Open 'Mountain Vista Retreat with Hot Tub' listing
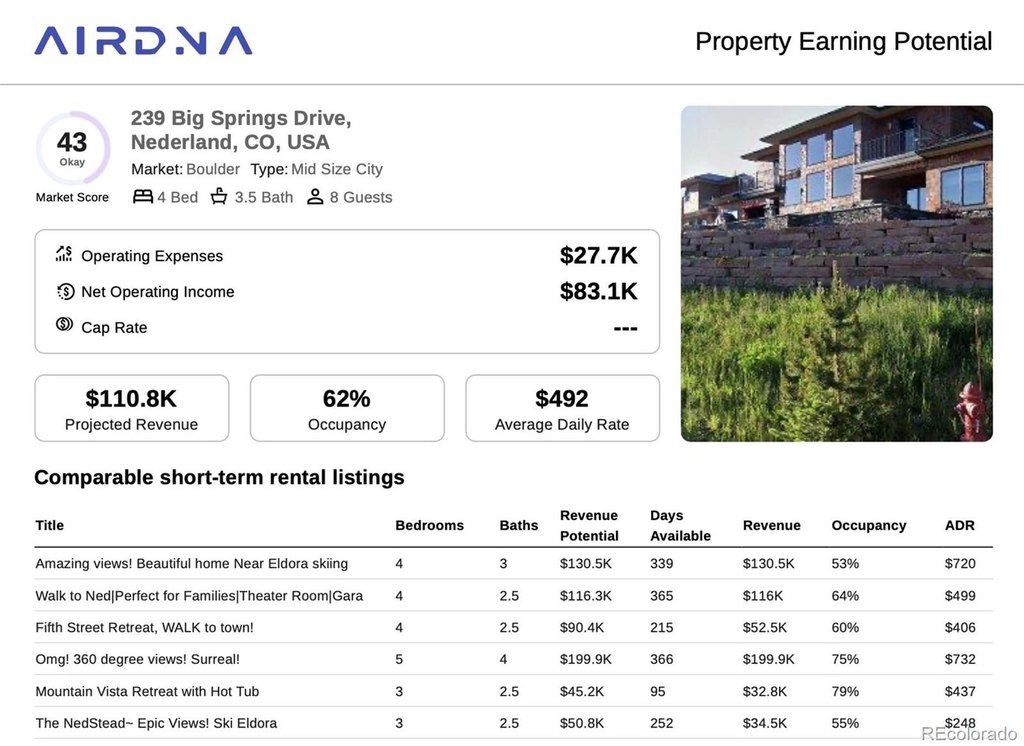The height and width of the screenshot is (746, 1024). point(147,691)
